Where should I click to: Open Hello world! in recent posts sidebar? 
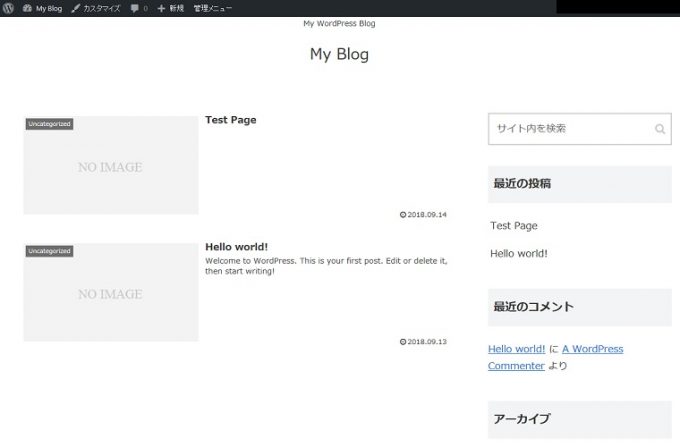point(519,253)
